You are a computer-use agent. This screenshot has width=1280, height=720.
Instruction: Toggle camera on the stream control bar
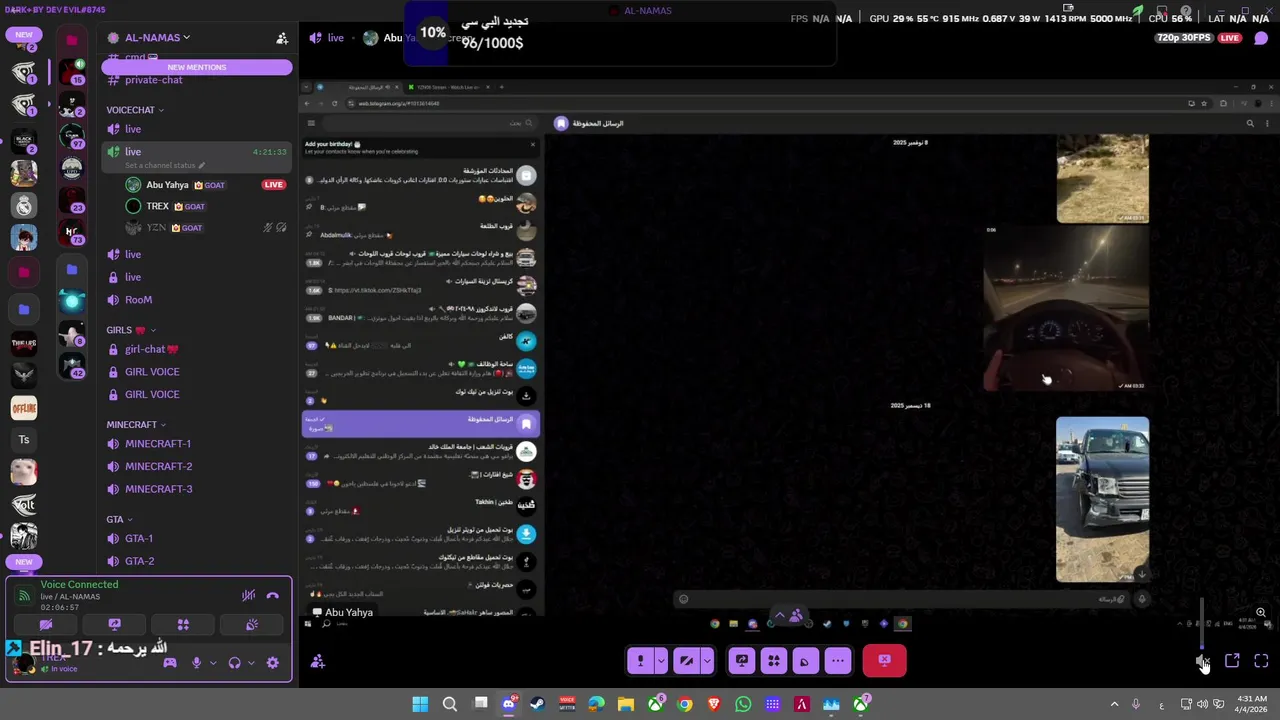click(686, 660)
